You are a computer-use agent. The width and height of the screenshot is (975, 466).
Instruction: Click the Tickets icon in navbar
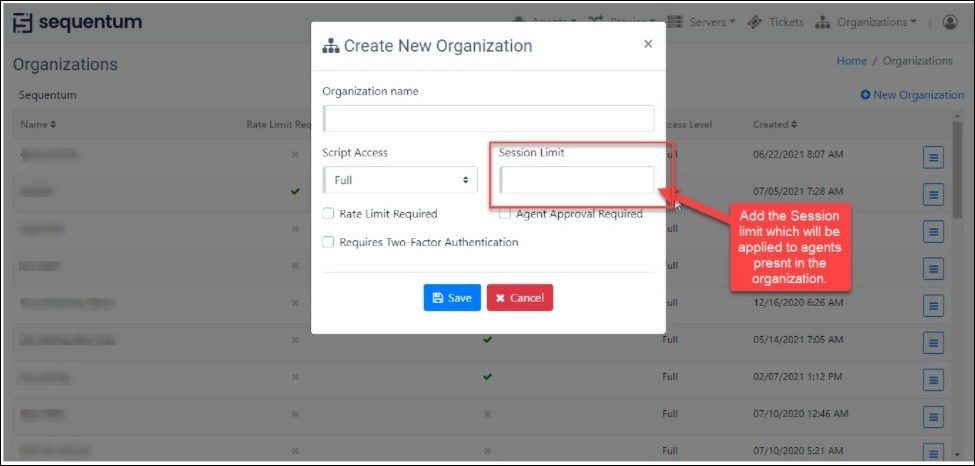tap(754, 22)
